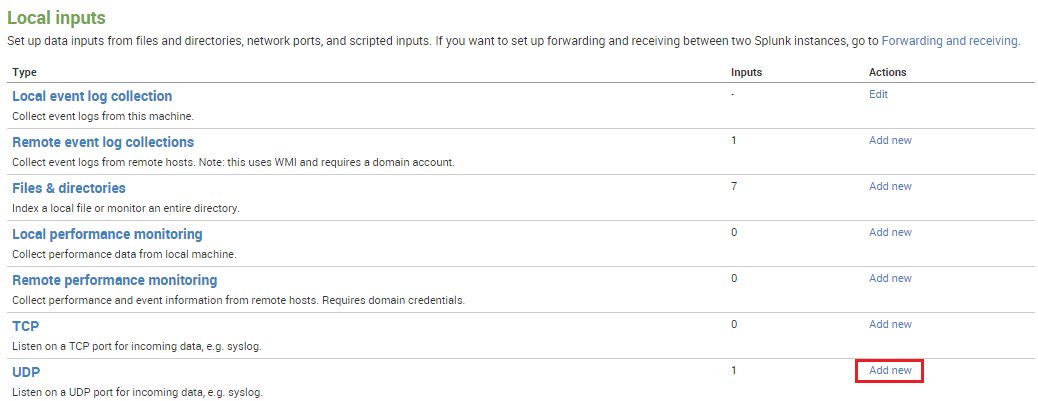Click the Remote event log inputs count
The width and height of the screenshot is (1038, 401).
click(x=734, y=140)
